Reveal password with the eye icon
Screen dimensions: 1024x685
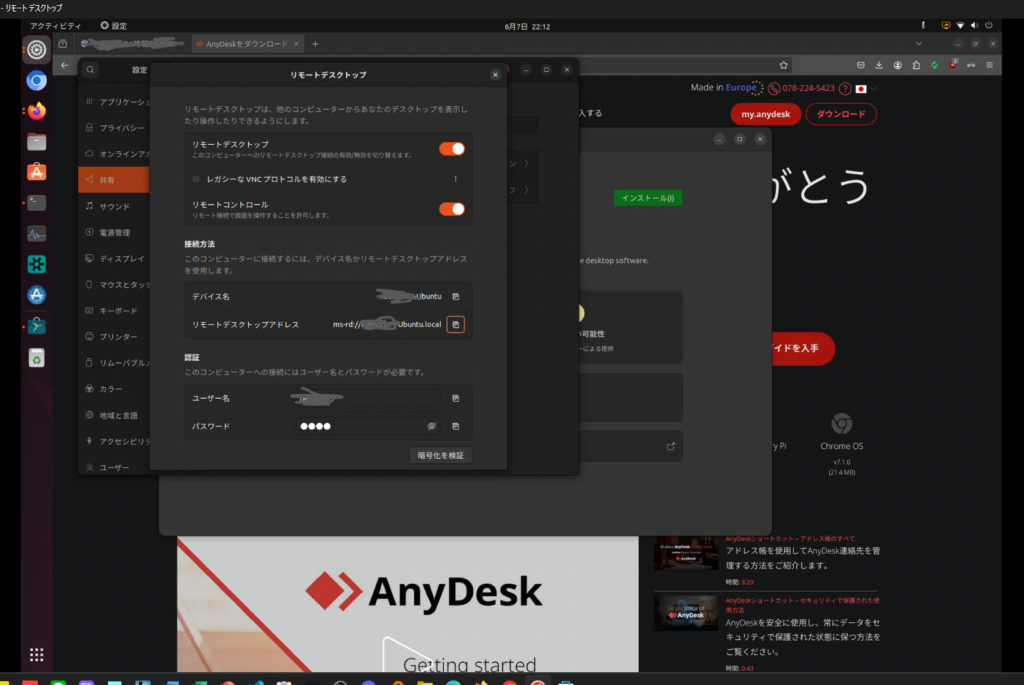coord(432,426)
